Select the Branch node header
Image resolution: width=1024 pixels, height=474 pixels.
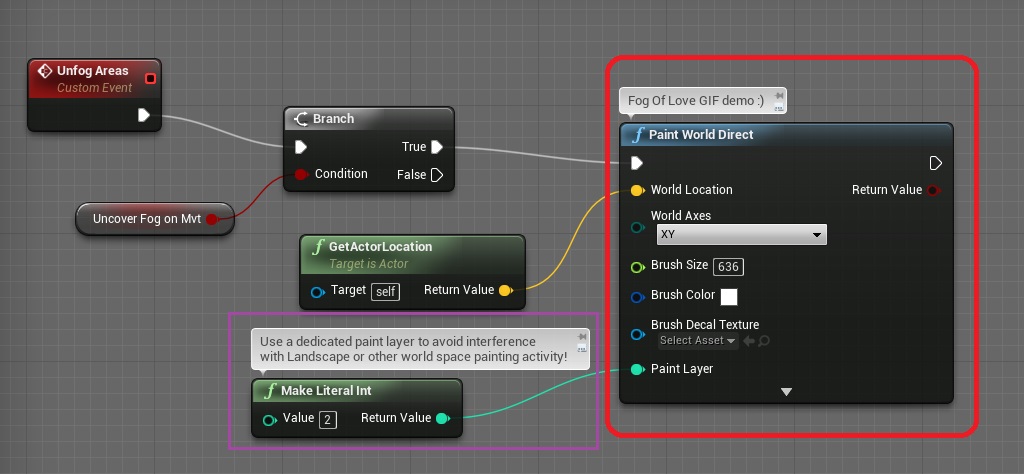tap(369, 119)
